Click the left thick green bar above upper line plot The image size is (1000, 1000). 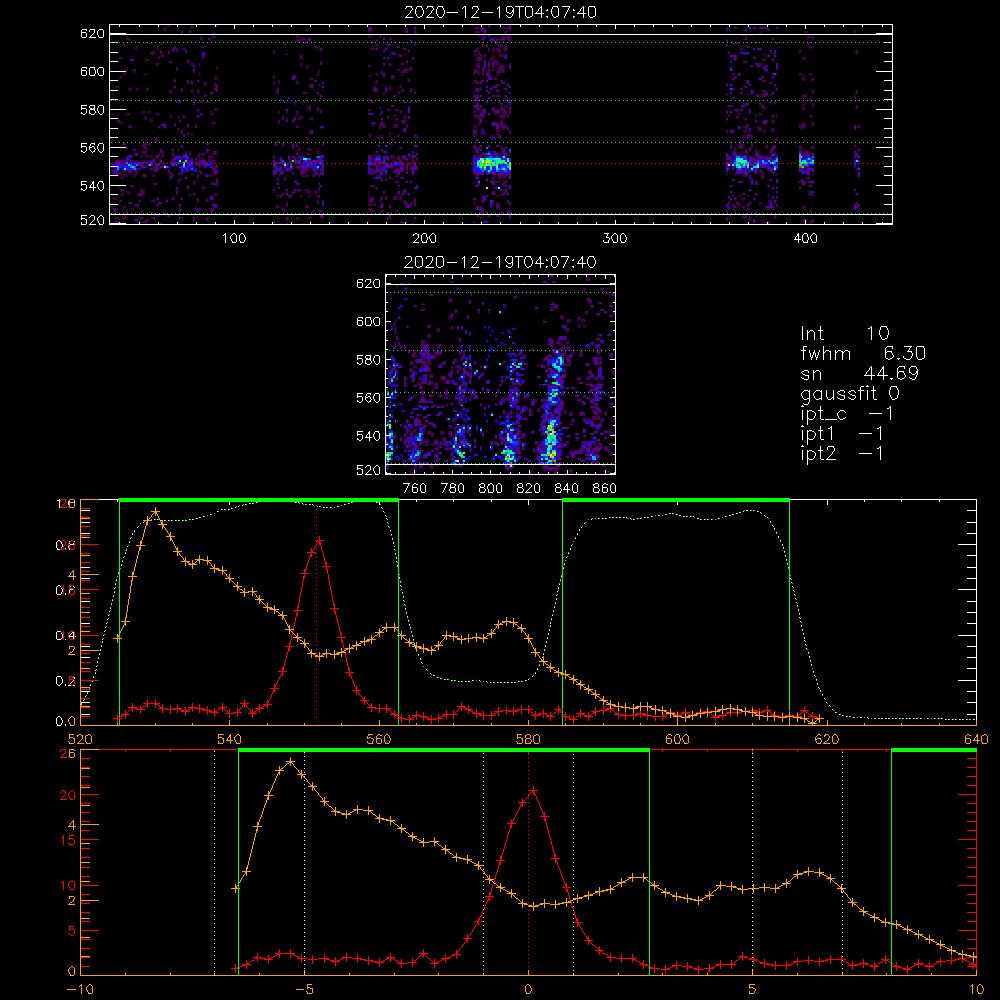(x=259, y=500)
